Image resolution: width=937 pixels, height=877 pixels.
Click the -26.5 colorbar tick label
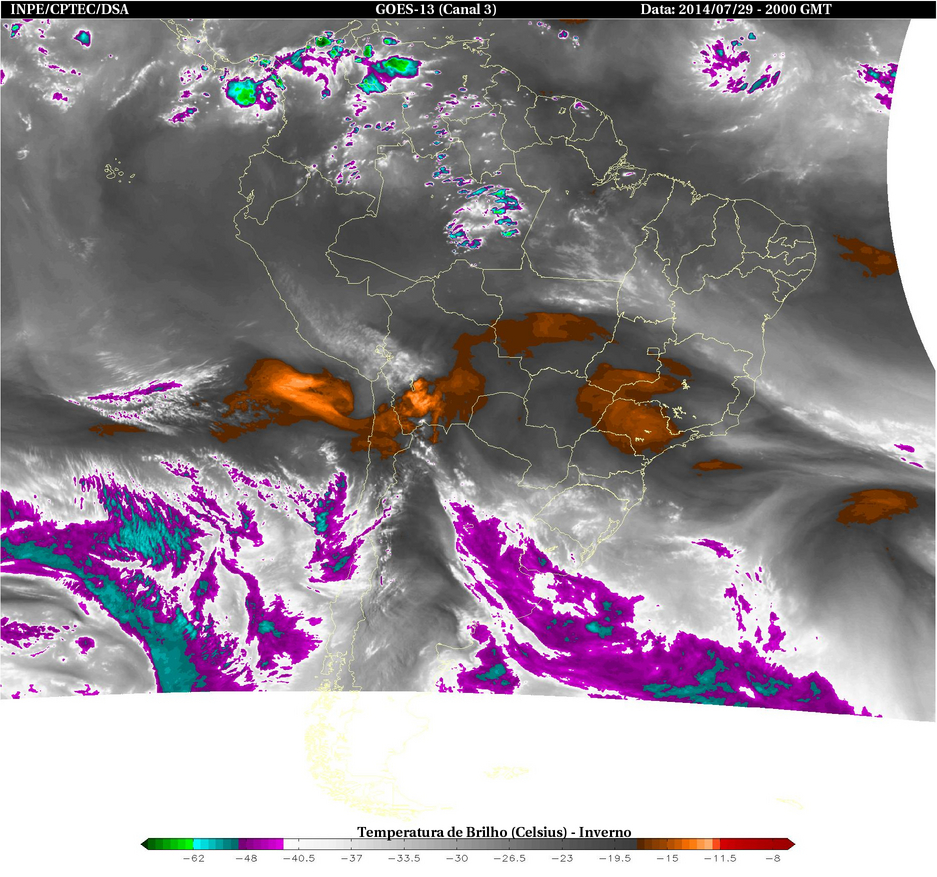[x=510, y=858]
